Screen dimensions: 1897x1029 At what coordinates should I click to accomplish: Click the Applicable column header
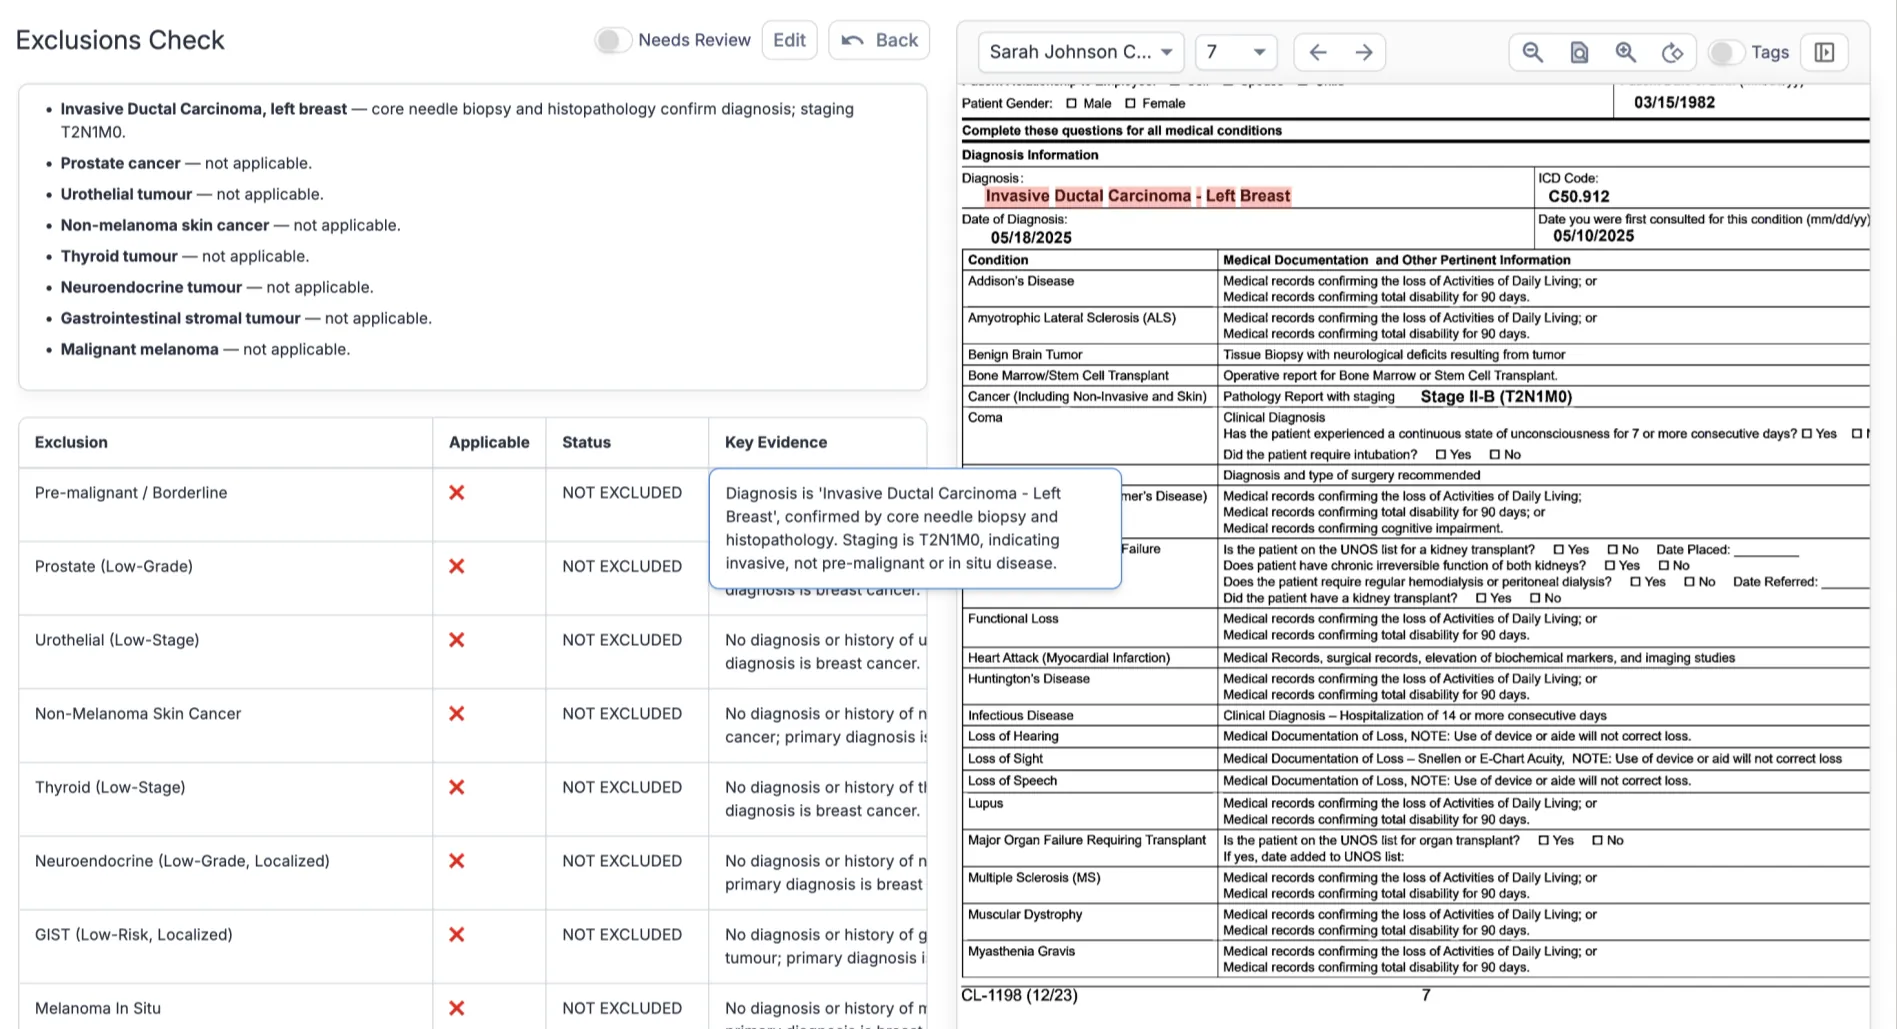[489, 442]
